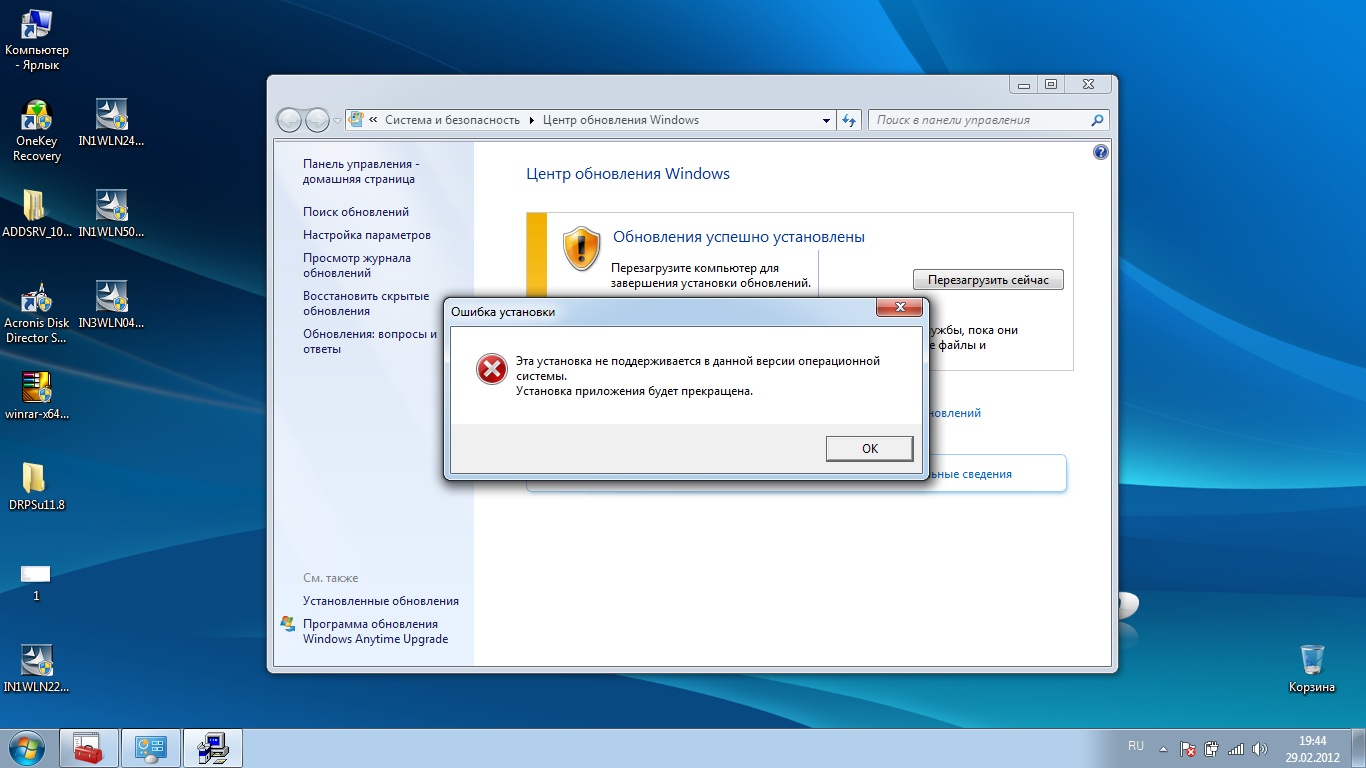Select the desktop file named 1

click(36, 583)
